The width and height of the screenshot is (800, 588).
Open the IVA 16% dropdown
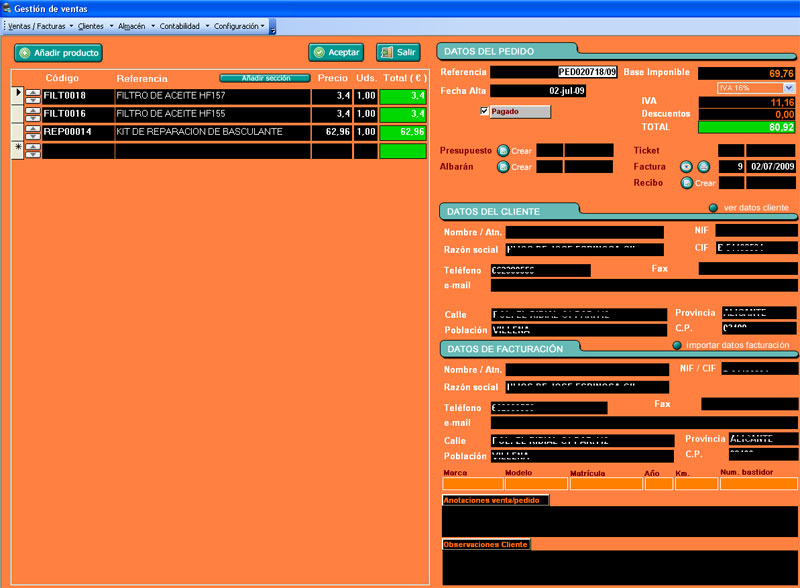coord(789,88)
